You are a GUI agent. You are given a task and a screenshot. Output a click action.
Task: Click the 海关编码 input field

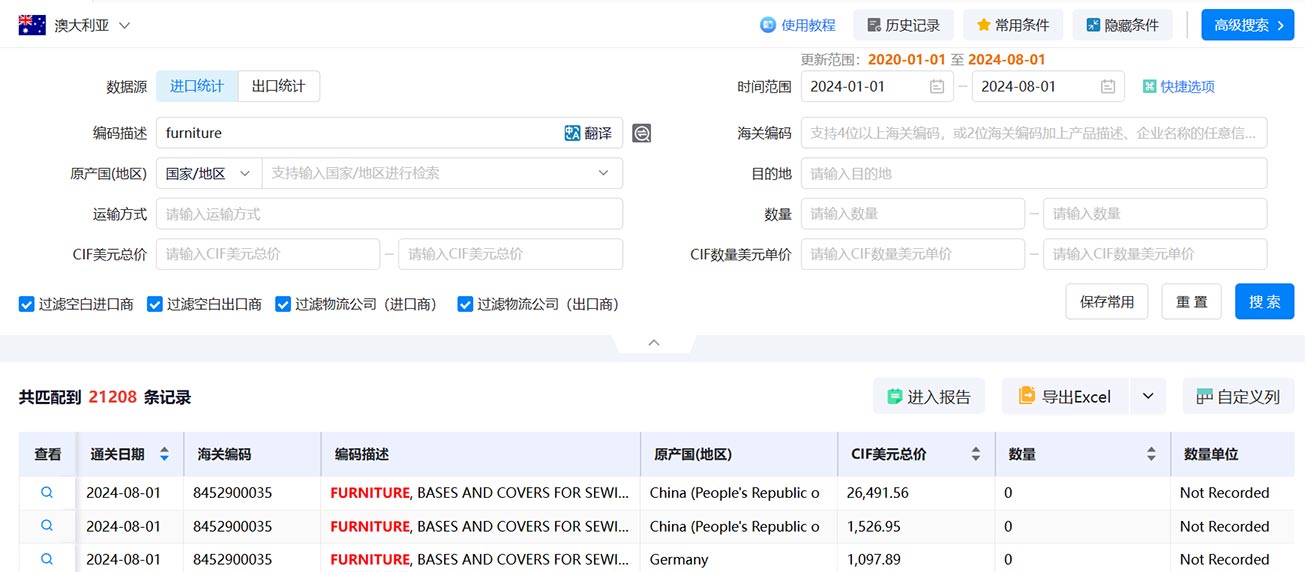coord(1034,133)
